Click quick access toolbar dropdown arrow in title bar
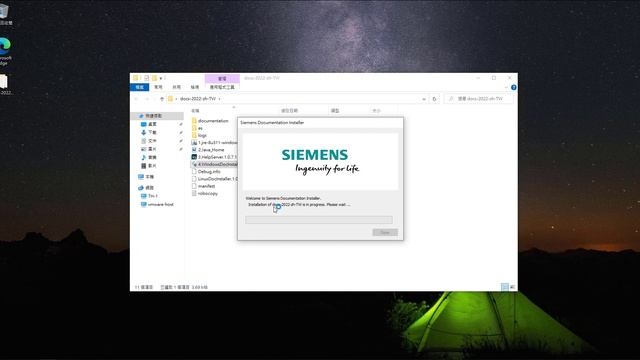 (161, 78)
